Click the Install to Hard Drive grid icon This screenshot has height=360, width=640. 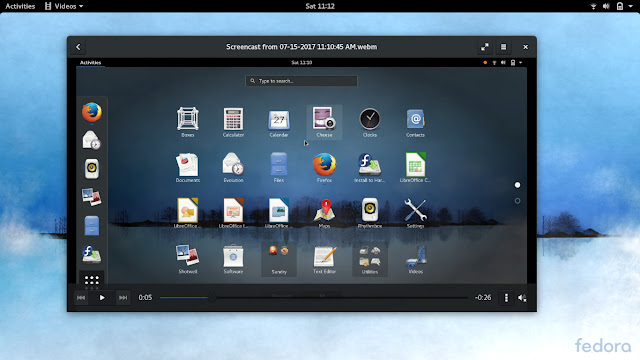(x=370, y=167)
